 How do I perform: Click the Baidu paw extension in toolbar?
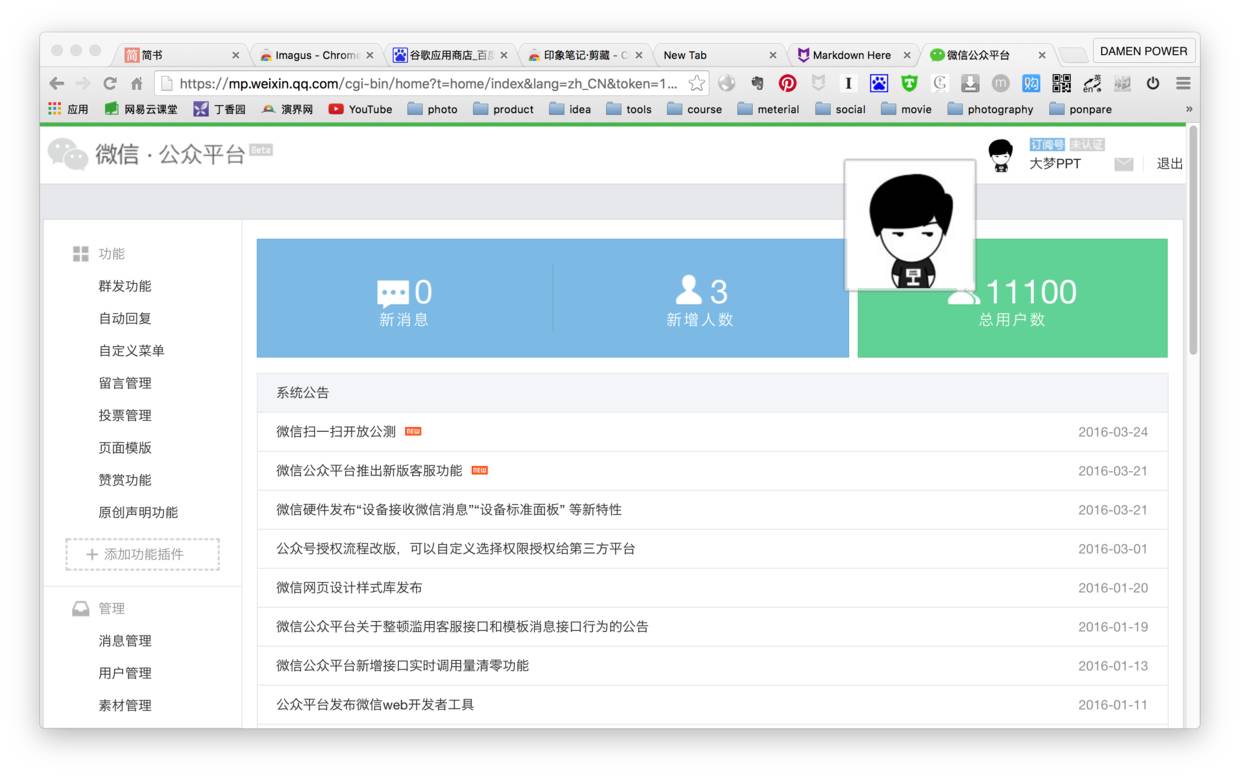pyautogui.click(x=878, y=84)
